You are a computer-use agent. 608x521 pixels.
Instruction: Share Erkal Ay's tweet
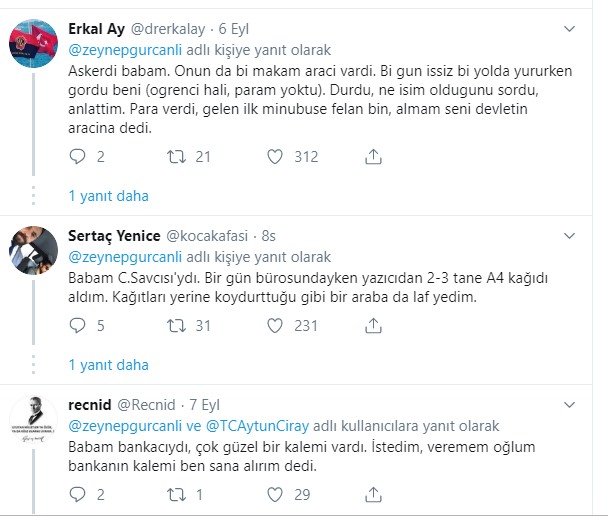pos(373,156)
